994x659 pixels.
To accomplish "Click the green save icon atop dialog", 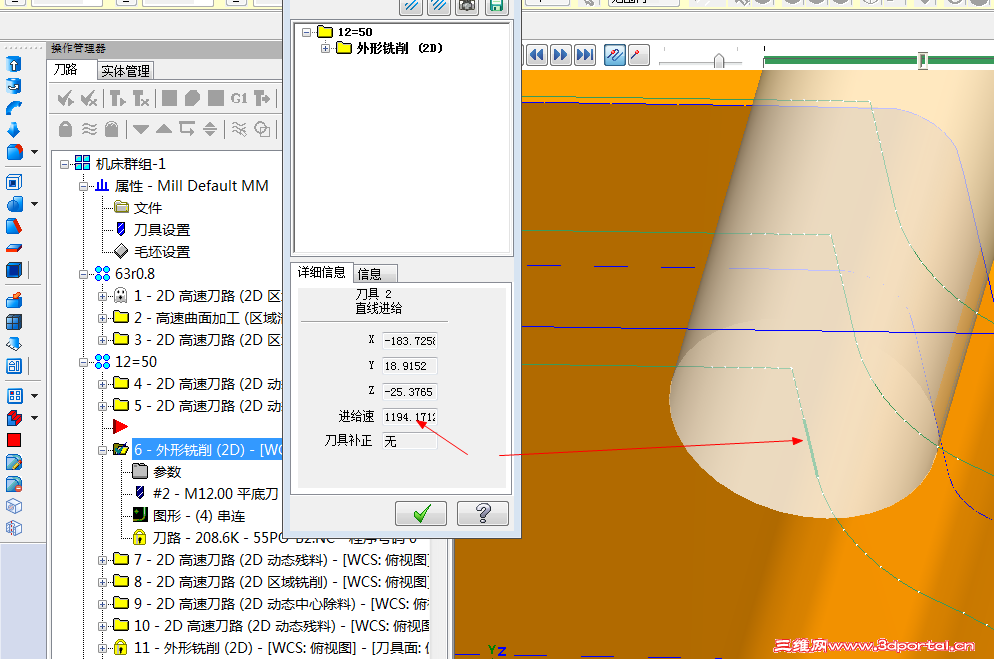I will tap(496, 6).
